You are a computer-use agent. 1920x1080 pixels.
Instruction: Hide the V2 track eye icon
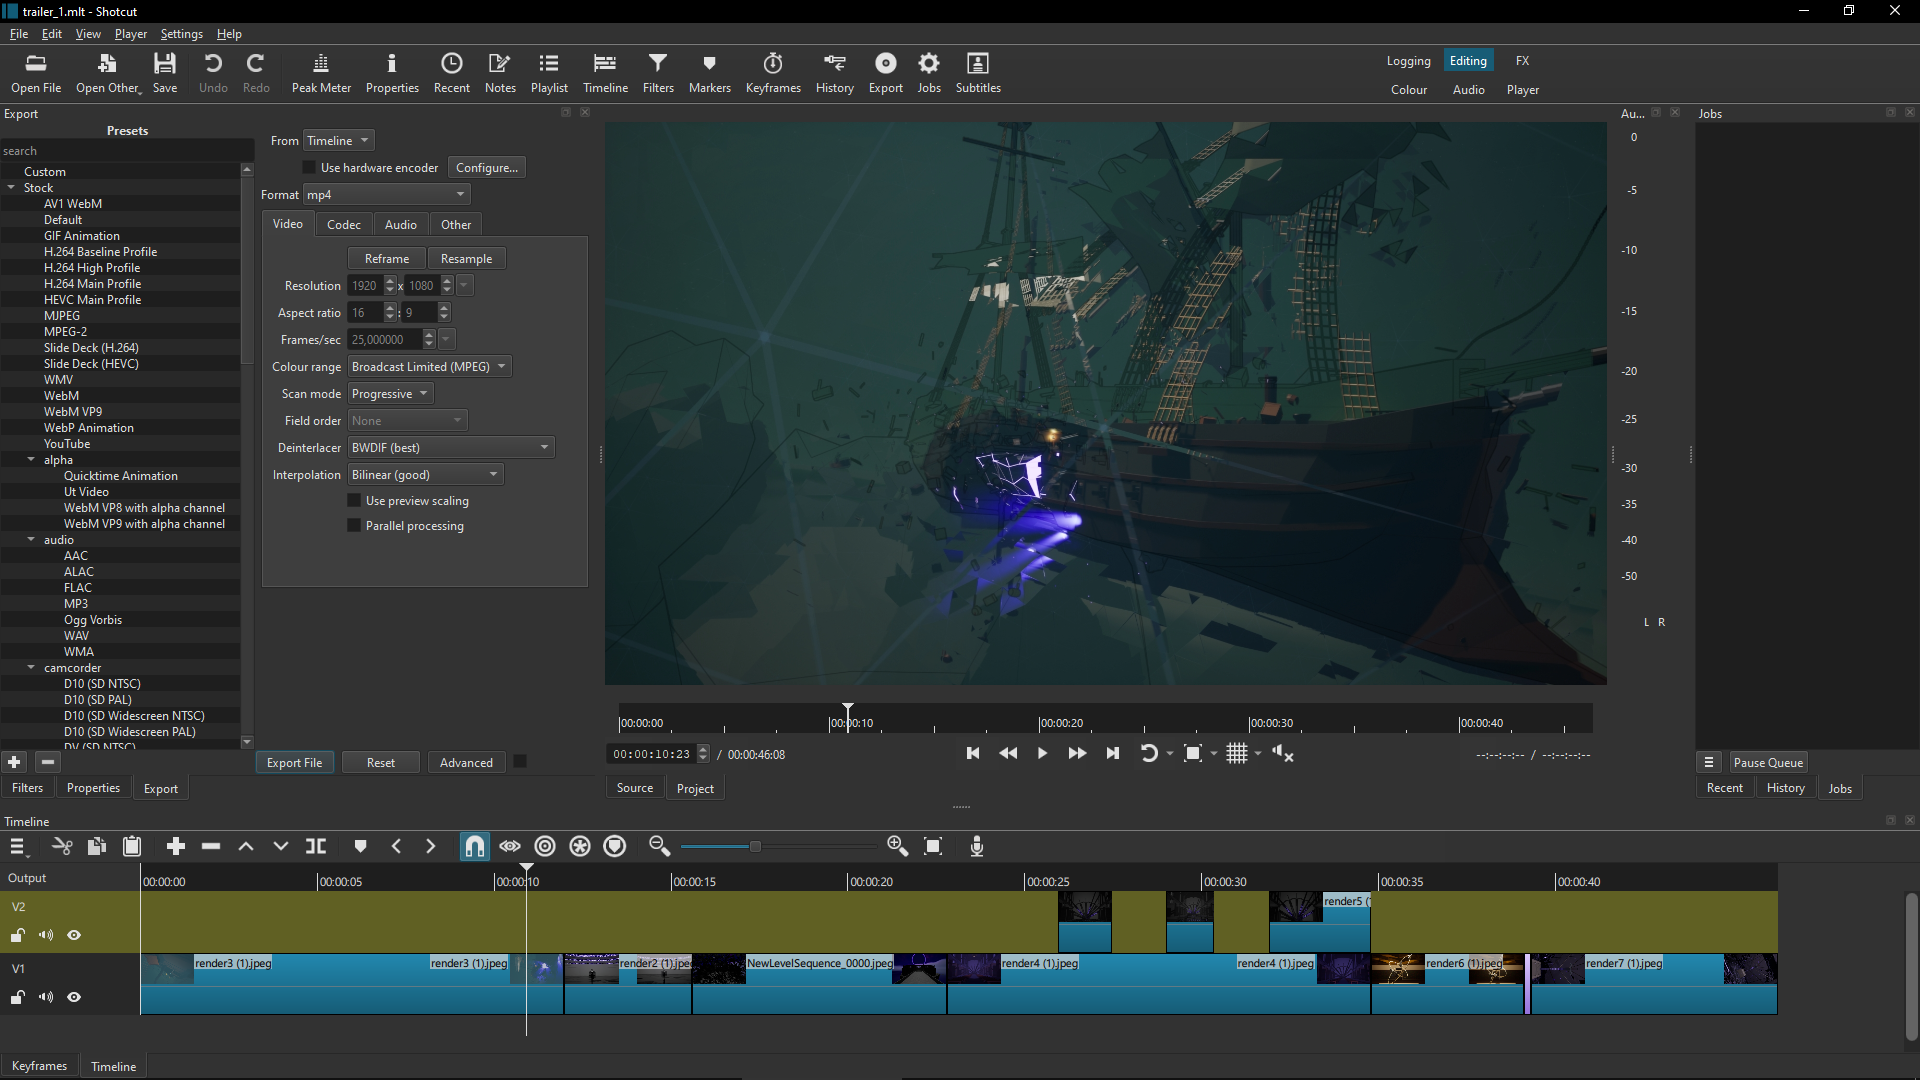(74, 936)
